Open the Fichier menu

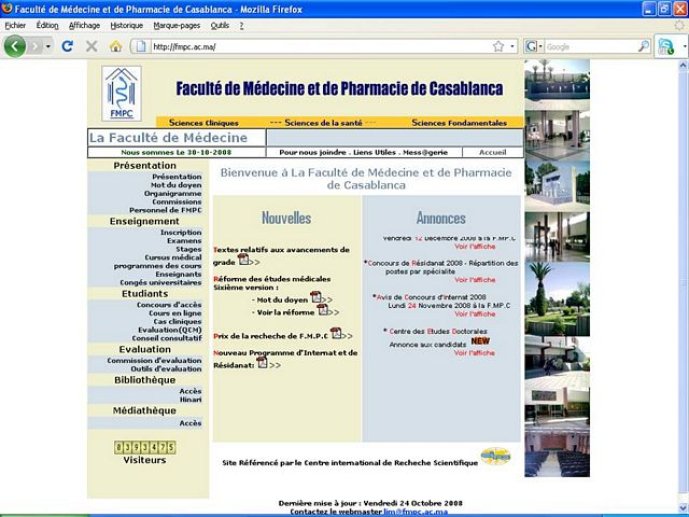pyautogui.click(x=15, y=25)
